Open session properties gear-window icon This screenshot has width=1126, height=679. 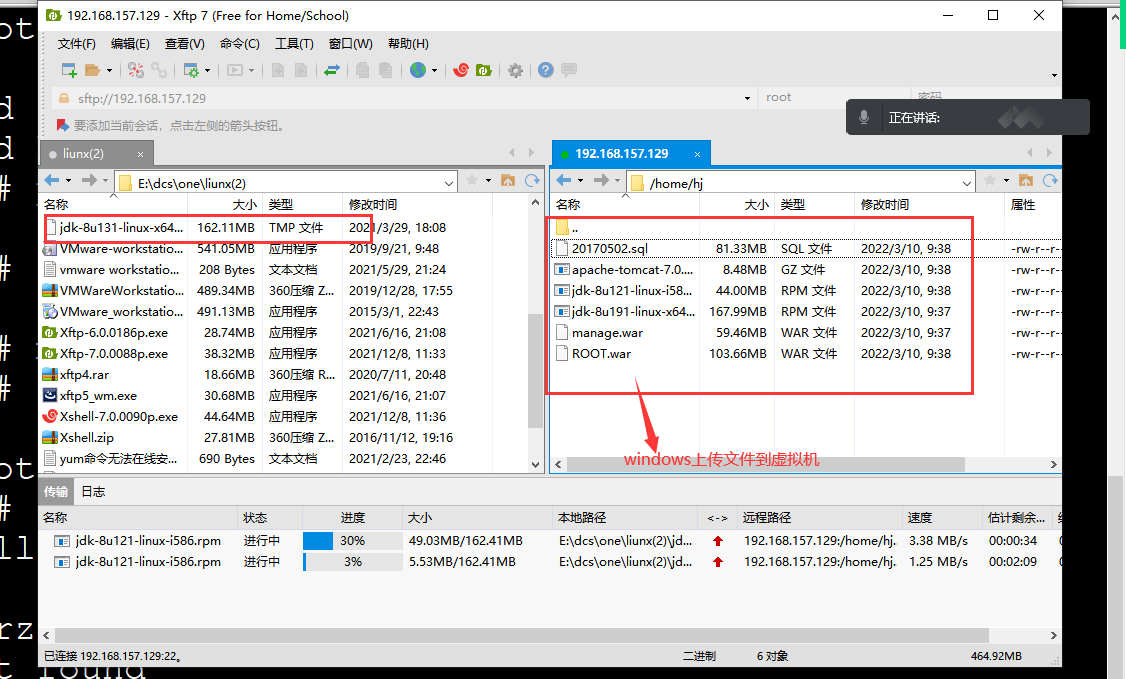(x=191, y=70)
